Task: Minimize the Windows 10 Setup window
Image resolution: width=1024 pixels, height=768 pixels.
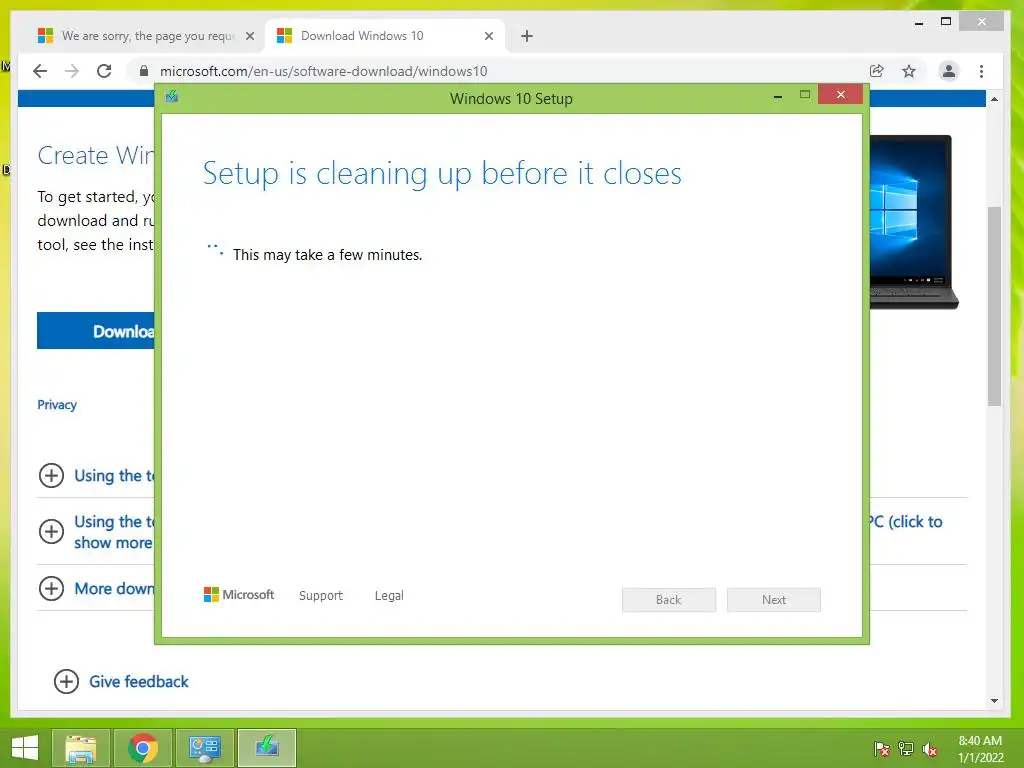Action: pos(778,97)
